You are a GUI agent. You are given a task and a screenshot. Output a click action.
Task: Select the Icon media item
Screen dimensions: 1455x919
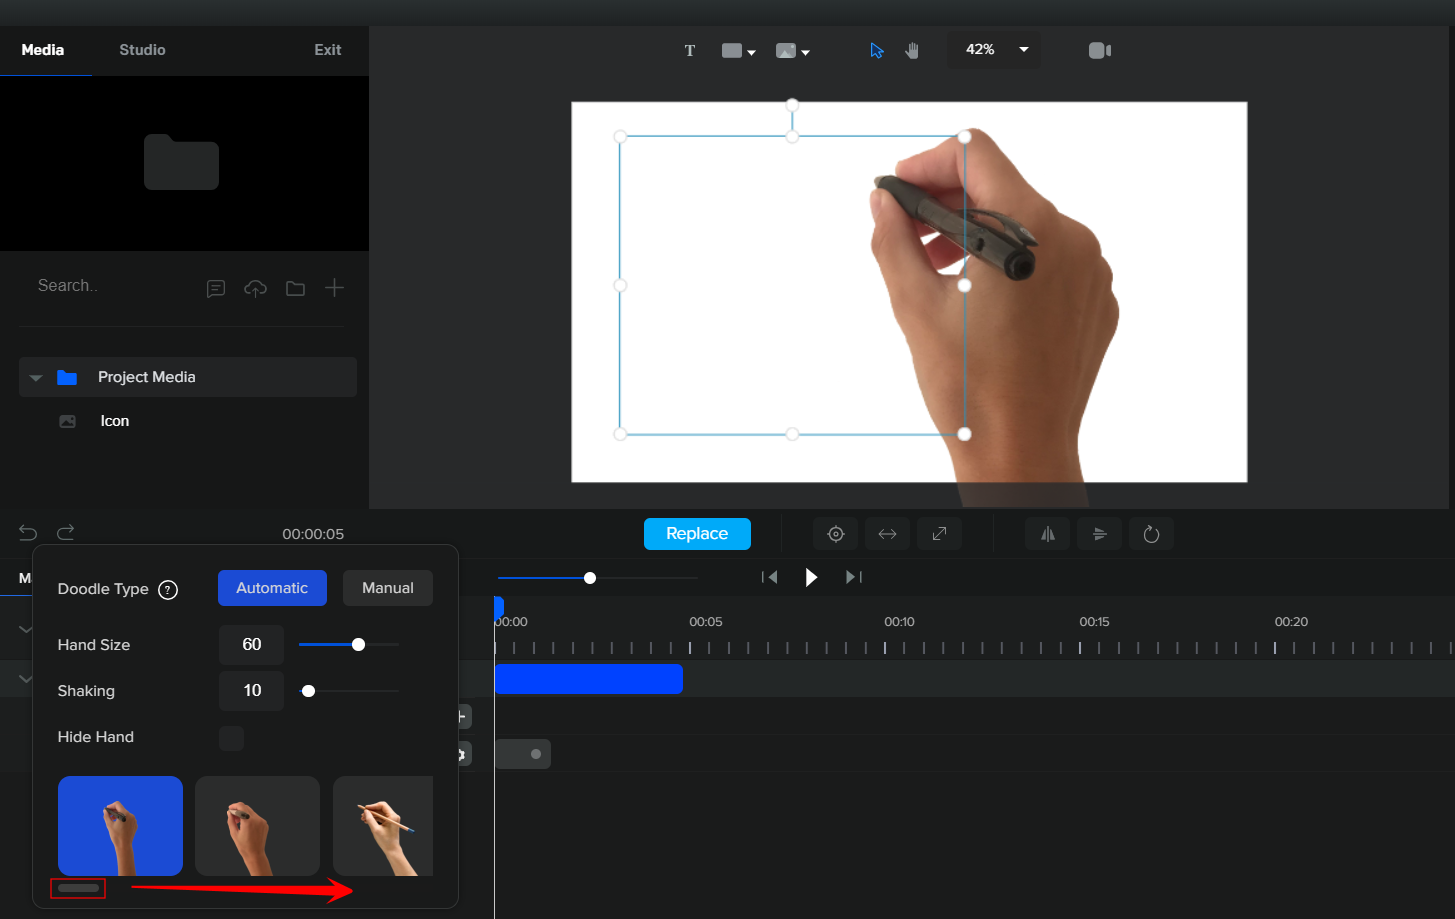point(114,421)
